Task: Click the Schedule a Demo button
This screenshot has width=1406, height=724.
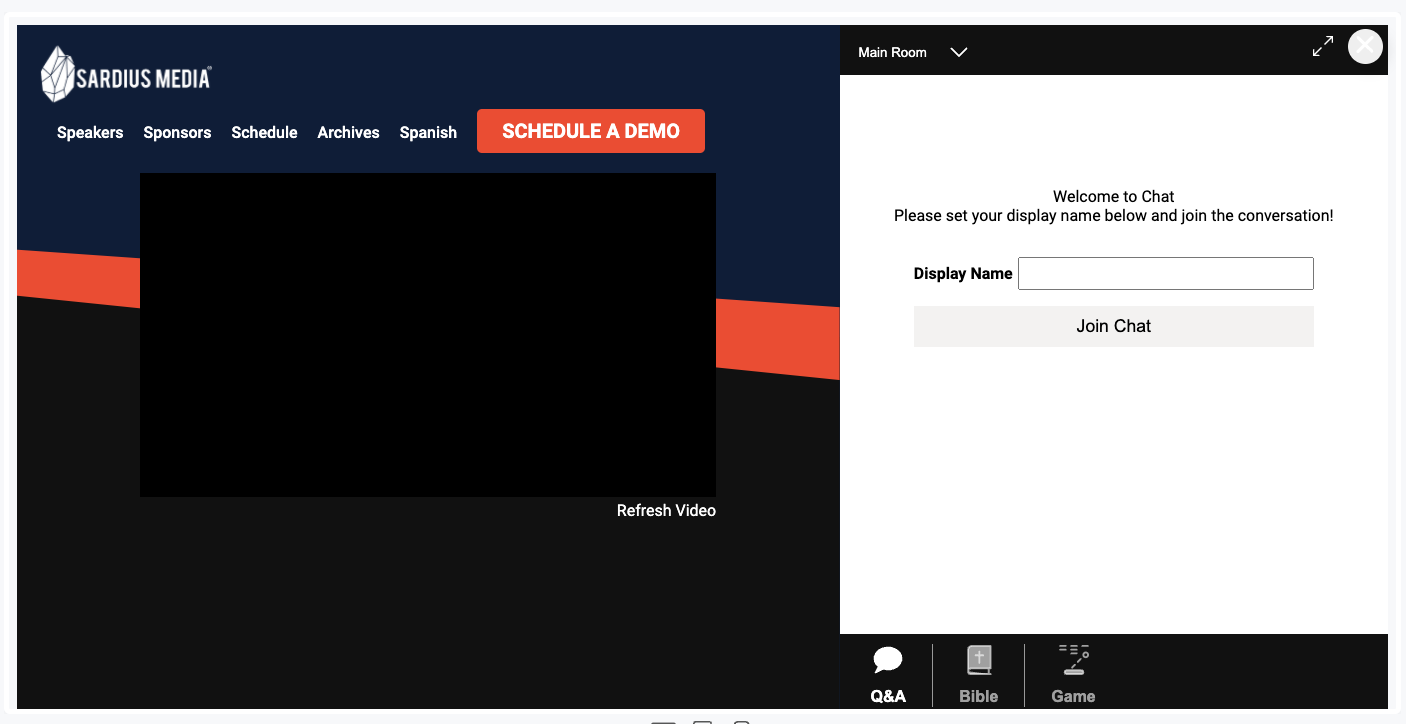Action: [591, 131]
